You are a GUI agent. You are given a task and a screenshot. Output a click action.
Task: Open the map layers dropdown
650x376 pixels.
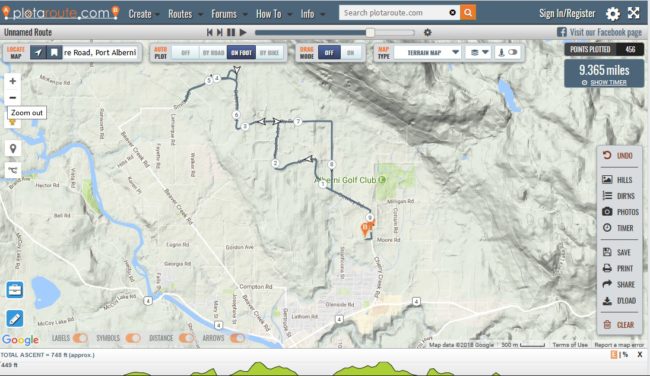click(x=478, y=53)
